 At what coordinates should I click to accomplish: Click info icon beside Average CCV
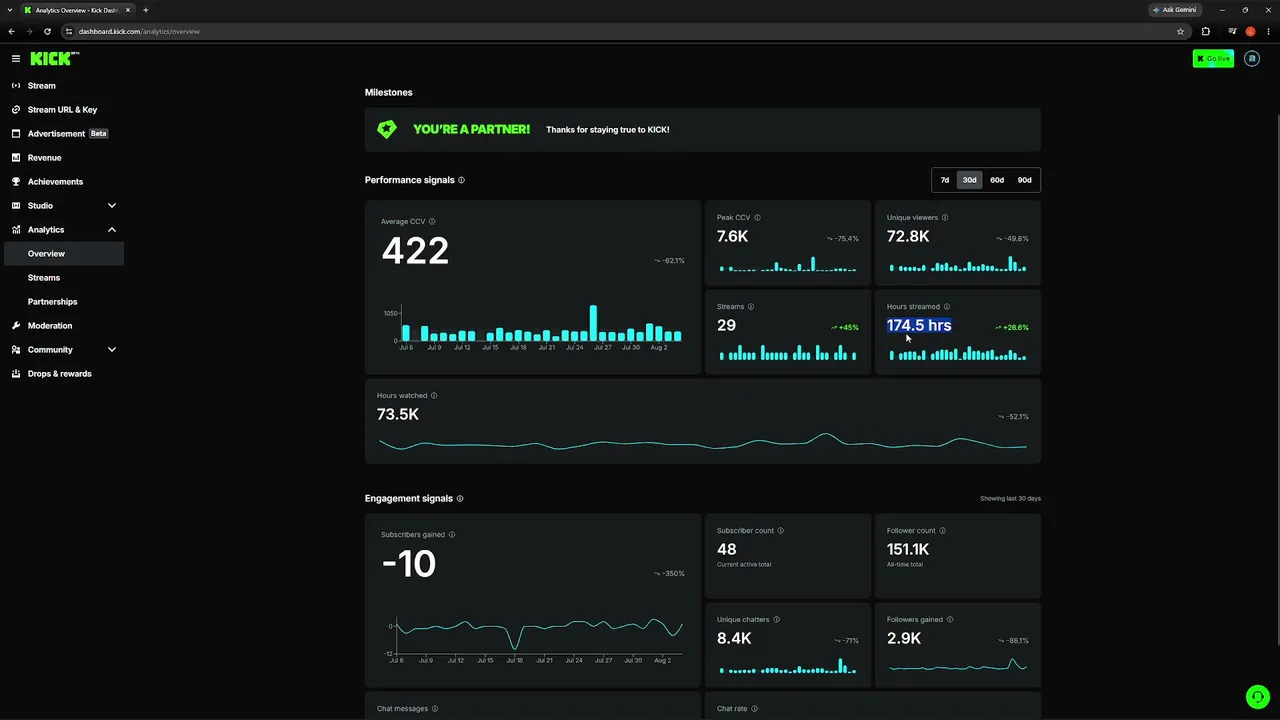tap(432, 222)
